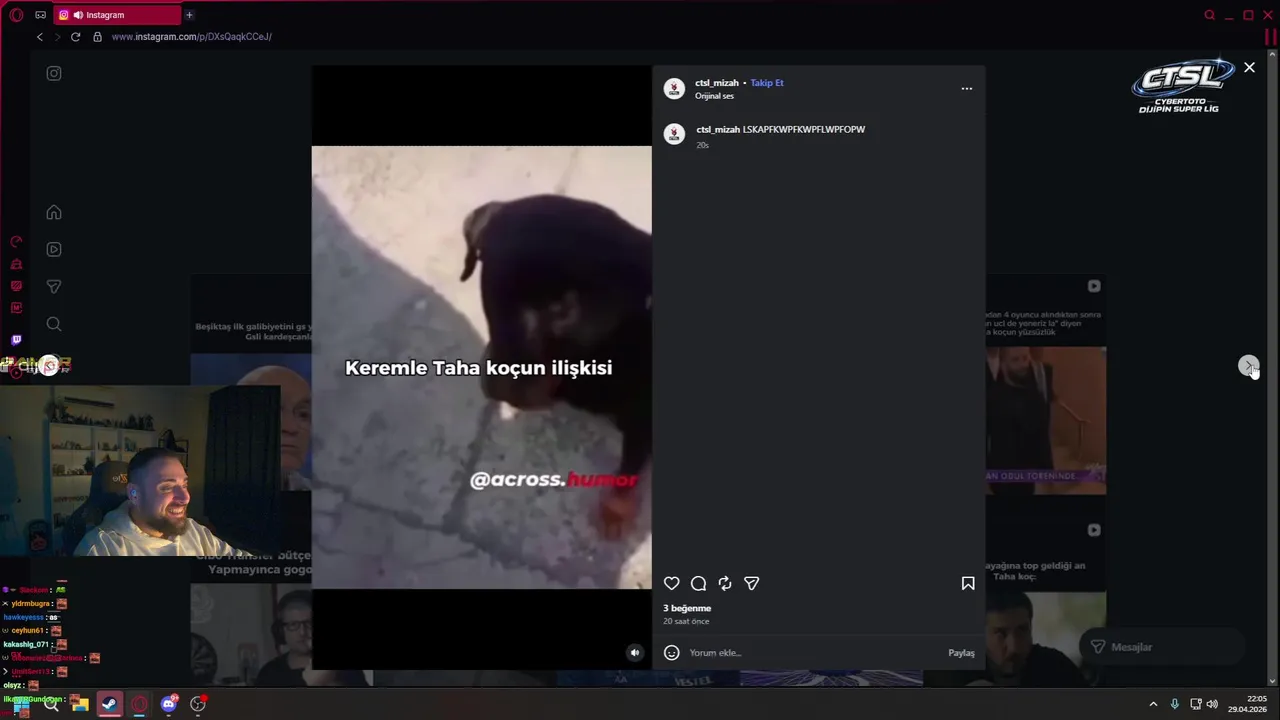This screenshot has height=720, width=1280.
Task: Open the clock showing 22:05
Action: (1248, 704)
